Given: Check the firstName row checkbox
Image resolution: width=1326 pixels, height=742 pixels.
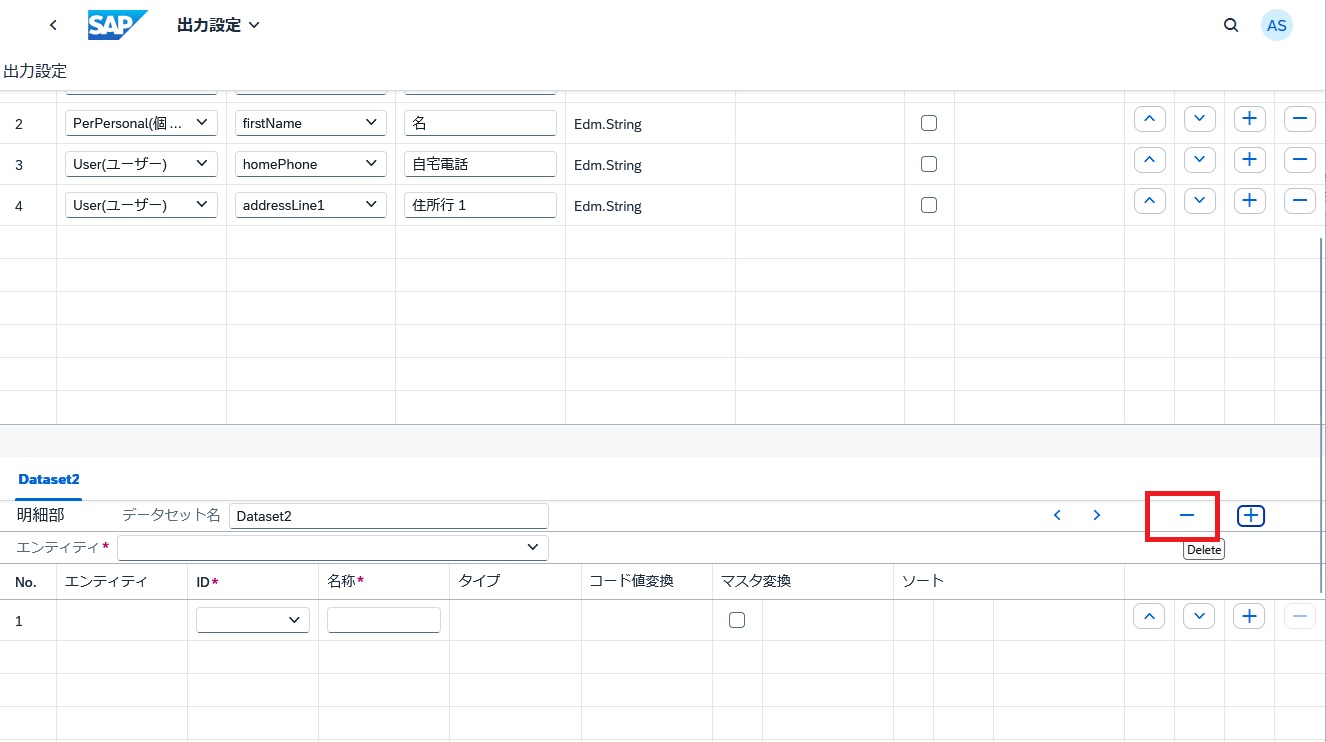Looking at the screenshot, I should pyautogui.click(x=929, y=123).
